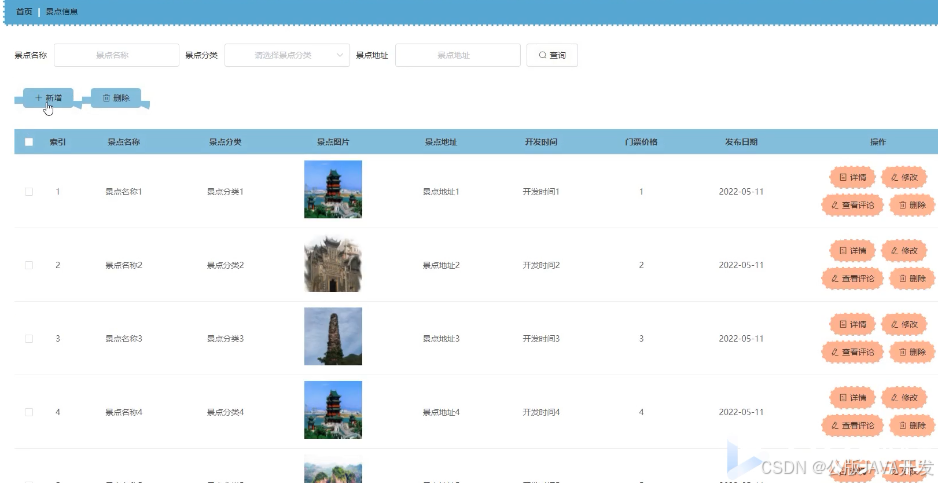The image size is (938, 483).
Task: Open the 景点分类 dropdown selector
Action: (x=287, y=55)
